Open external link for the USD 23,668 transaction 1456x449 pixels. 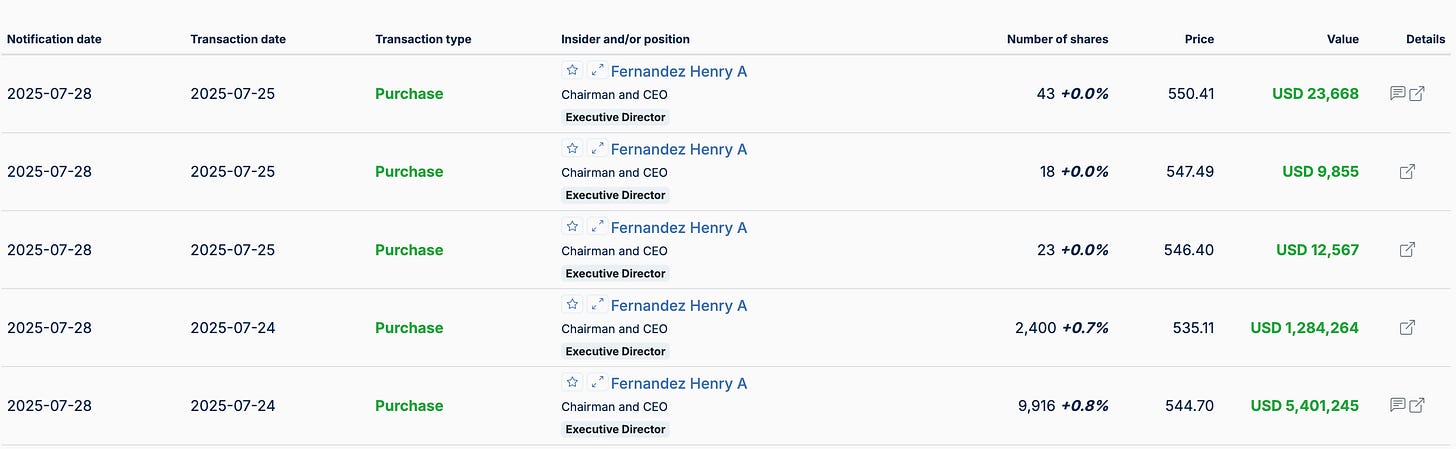(1417, 94)
